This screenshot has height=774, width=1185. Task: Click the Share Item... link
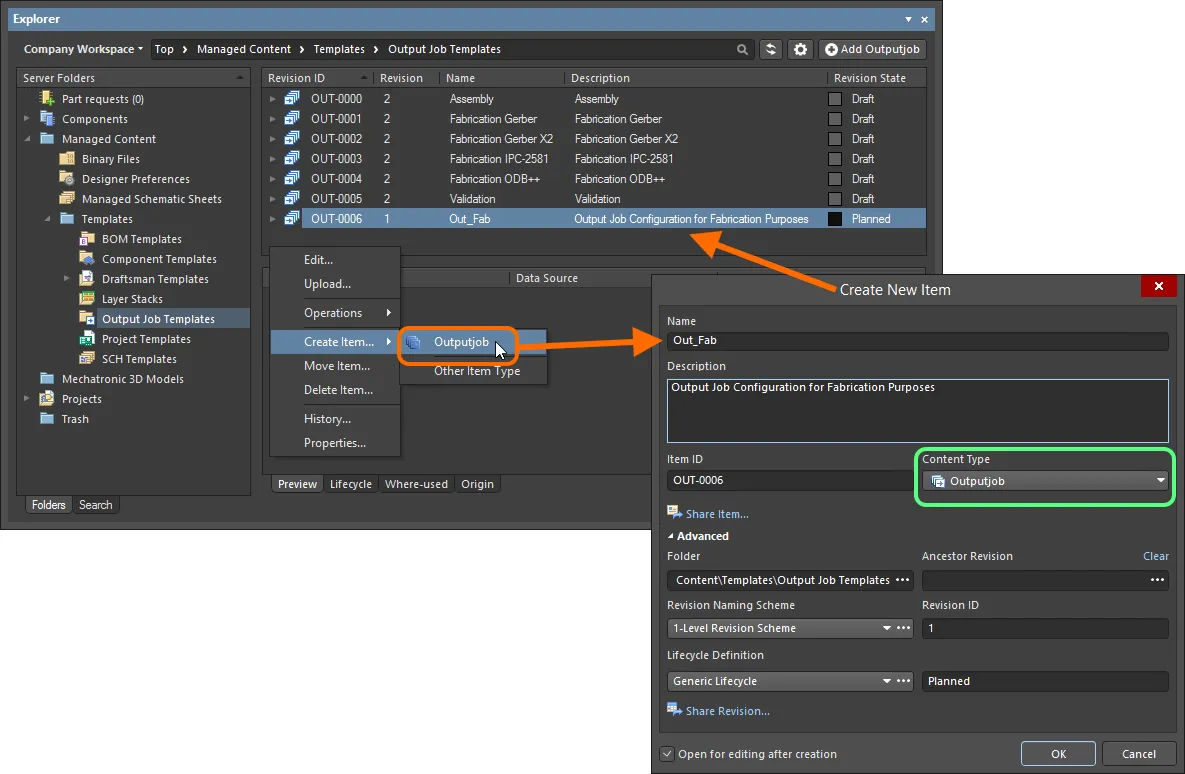pyautogui.click(x=717, y=514)
